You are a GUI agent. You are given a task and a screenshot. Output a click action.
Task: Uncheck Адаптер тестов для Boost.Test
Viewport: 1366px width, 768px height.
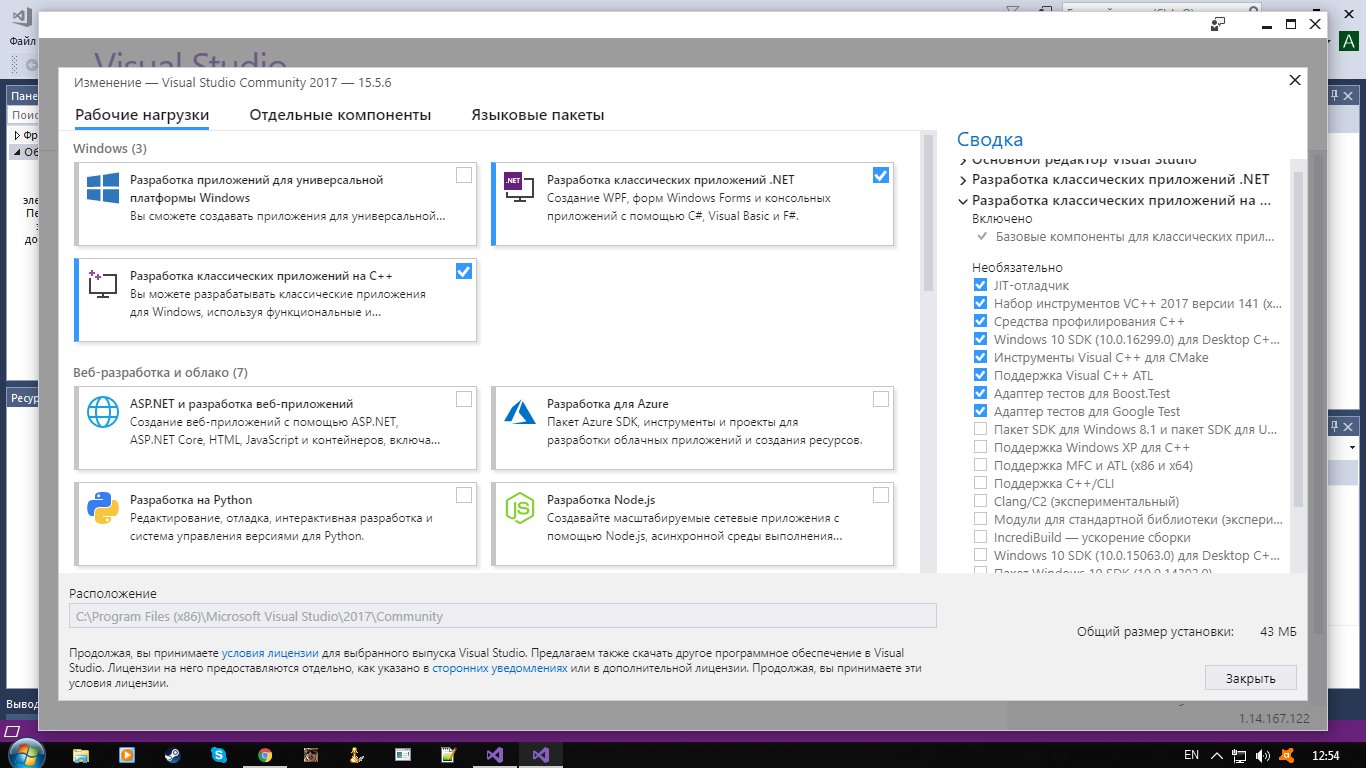pyautogui.click(x=980, y=394)
